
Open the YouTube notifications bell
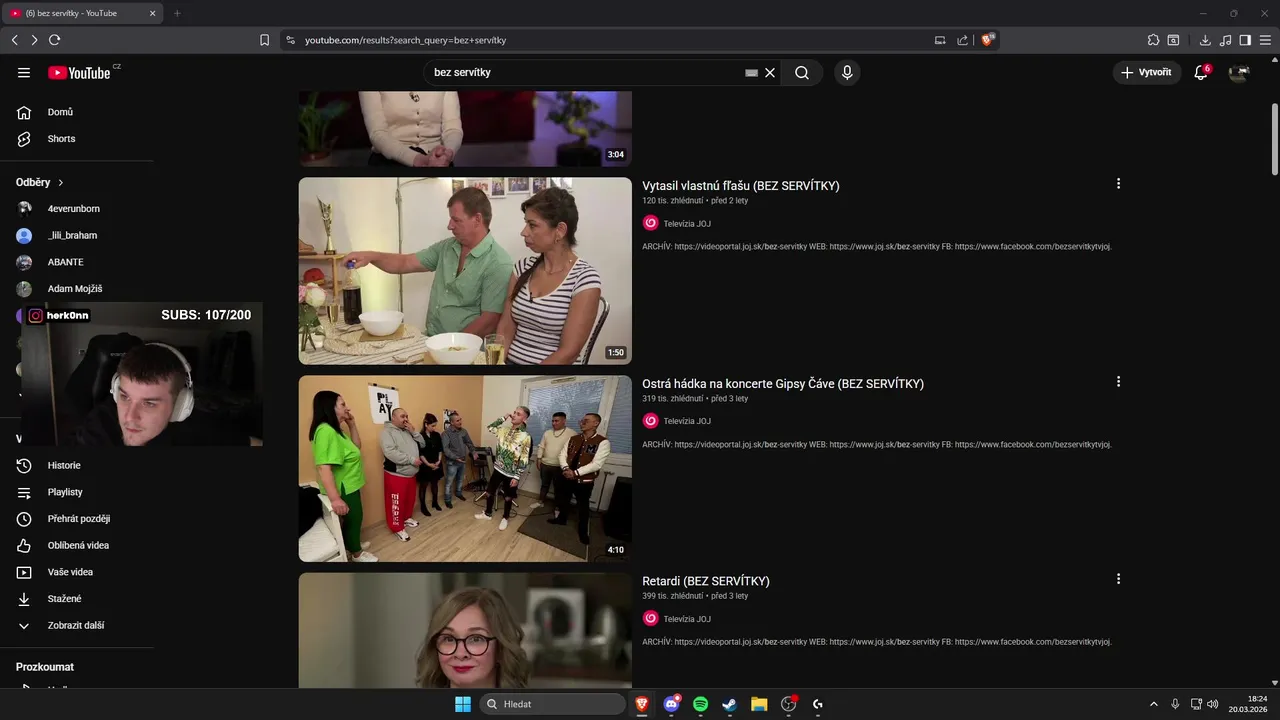1201,73
